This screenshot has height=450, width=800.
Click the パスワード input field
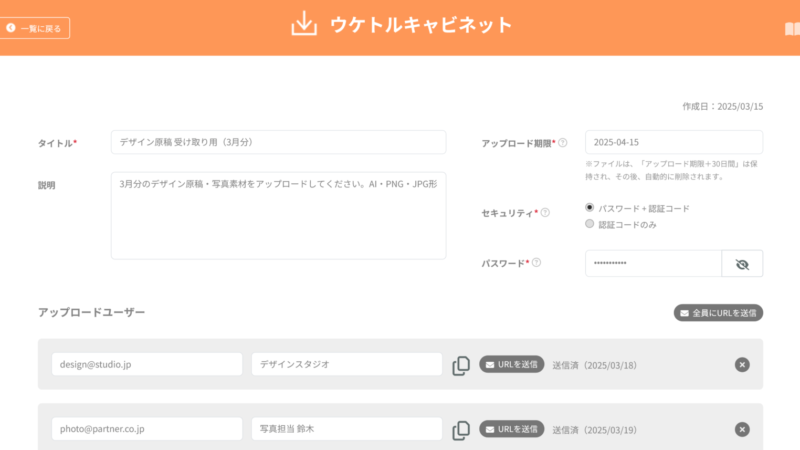click(x=654, y=263)
